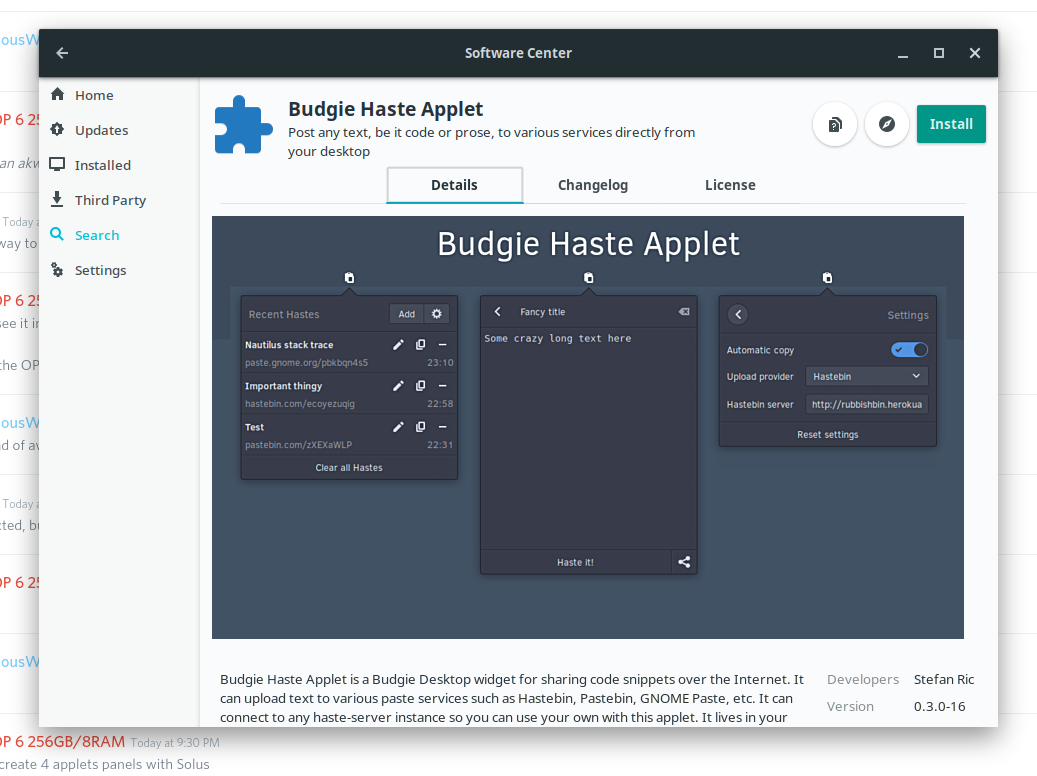Screen dimensions: 1037x776
Task: Click copy icon for Nautilus stack trace
Action: [x=420, y=345]
